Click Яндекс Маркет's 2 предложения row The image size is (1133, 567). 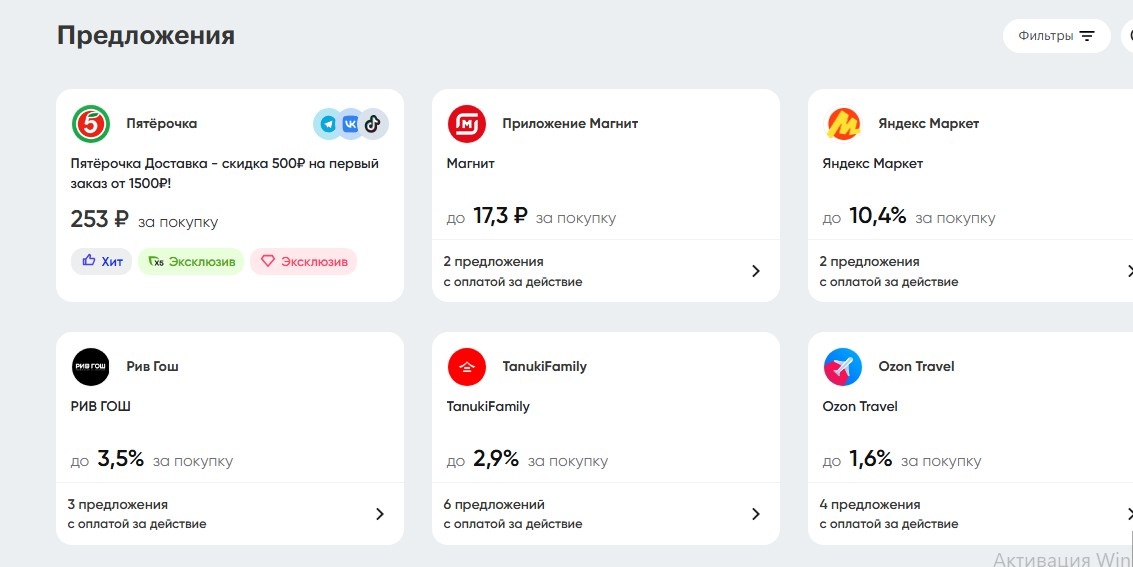pyautogui.click(x=970, y=271)
